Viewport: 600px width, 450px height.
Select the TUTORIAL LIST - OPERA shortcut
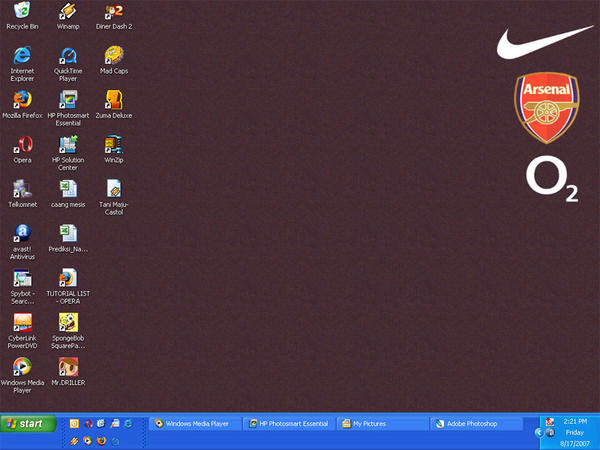[68, 287]
